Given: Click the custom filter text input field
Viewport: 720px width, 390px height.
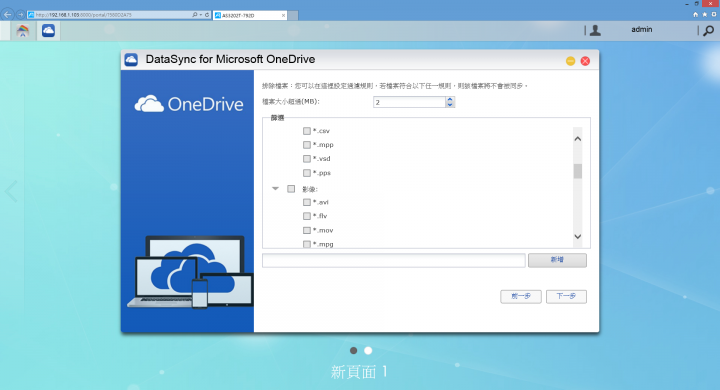Looking at the screenshot, I should pyautogui.click(x=394, y=260).
